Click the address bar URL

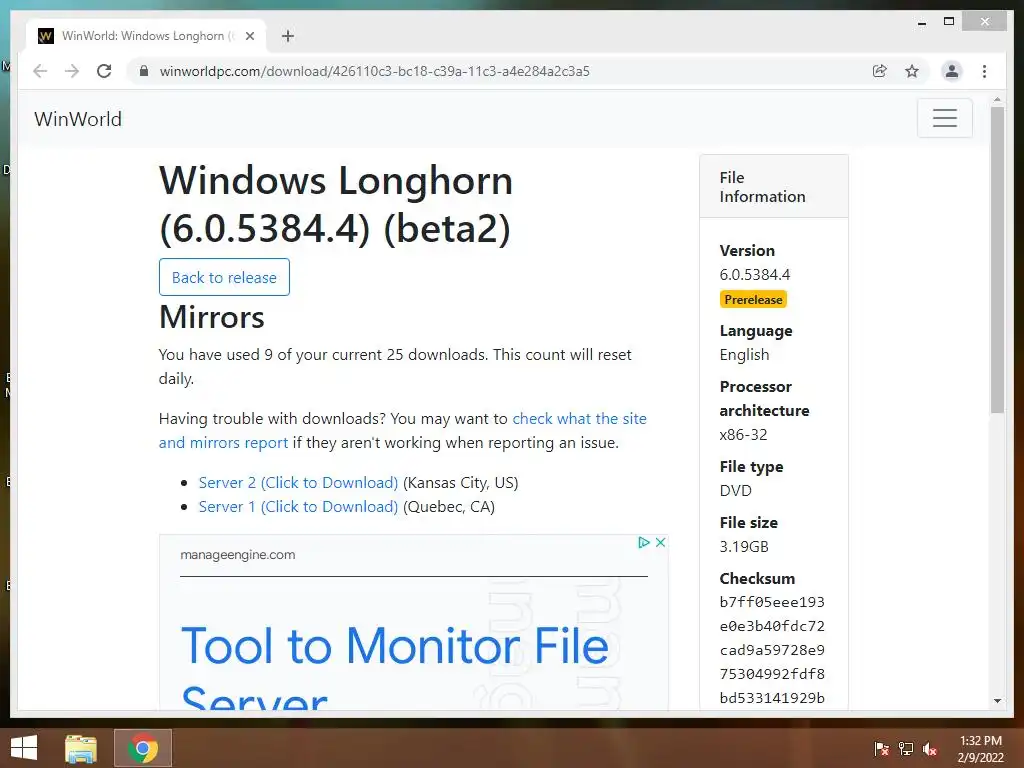[x=374, y=71]
